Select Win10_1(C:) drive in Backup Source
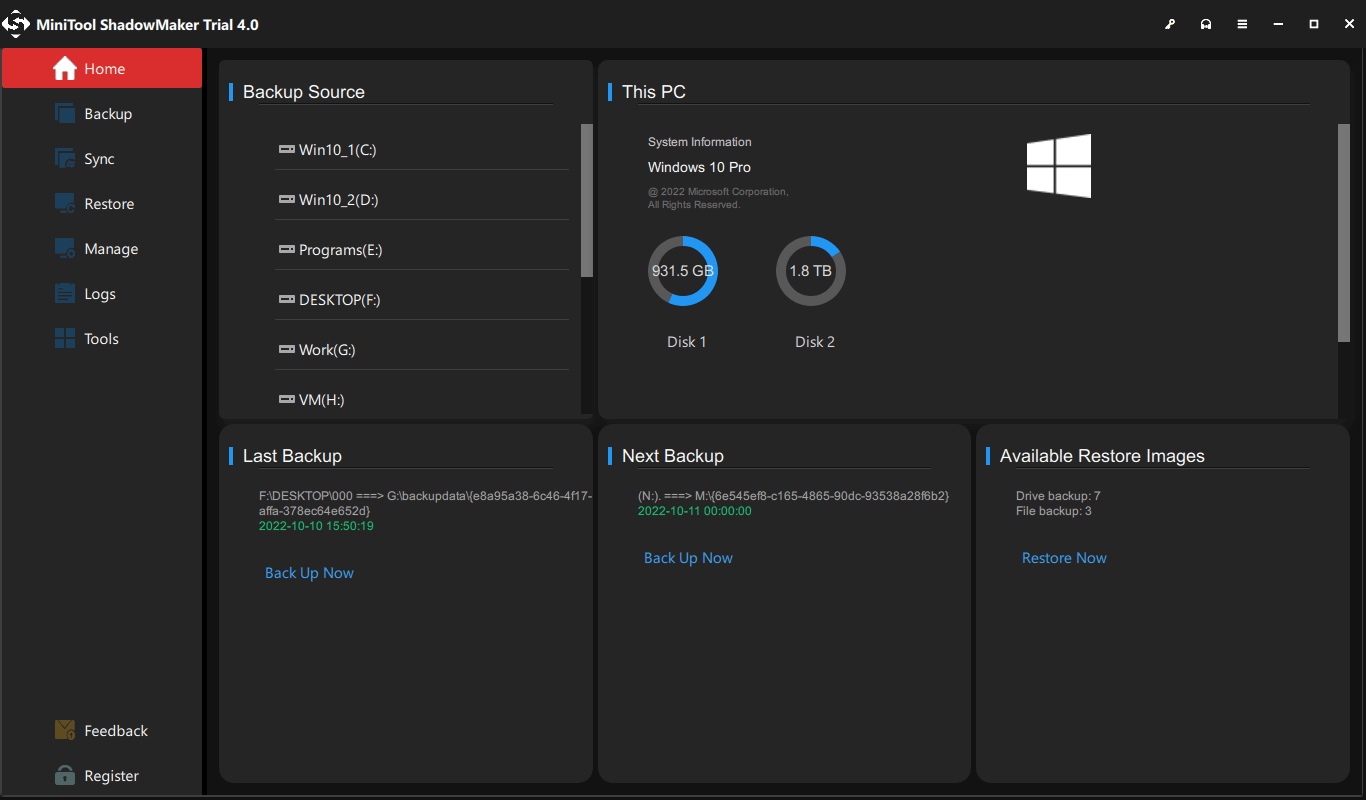Image resolution: width=1366 pixels, height=800 pixels. tap(337, 150)
